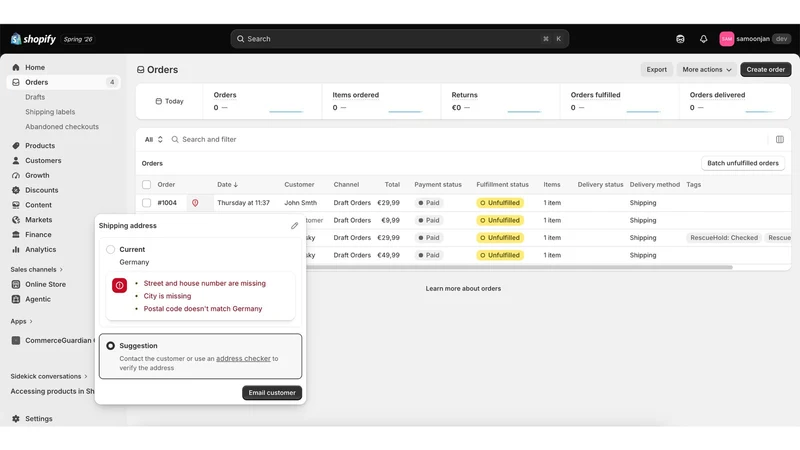
Task: Open the edit columns icon
Action: (780, 139)
